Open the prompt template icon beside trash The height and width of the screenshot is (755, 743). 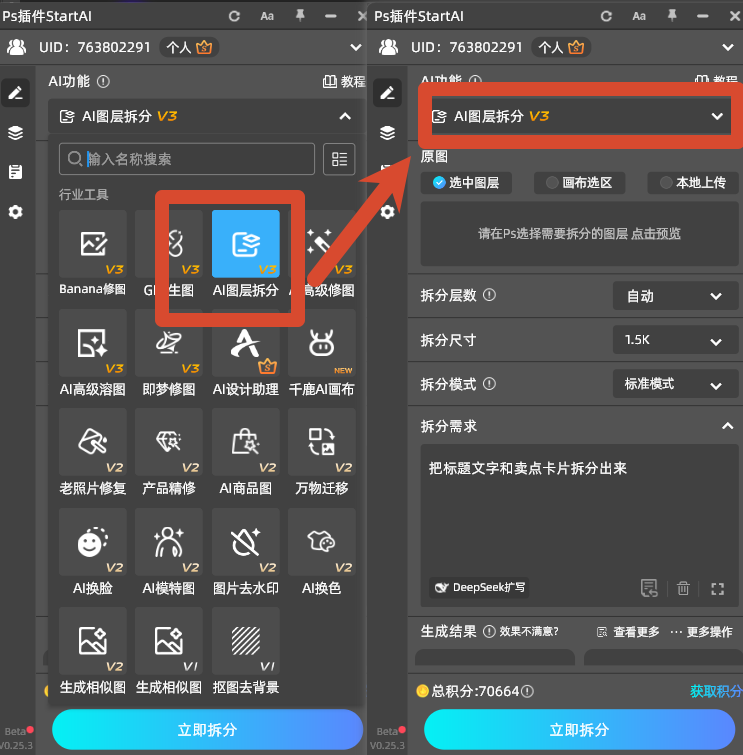coord(649,588)
